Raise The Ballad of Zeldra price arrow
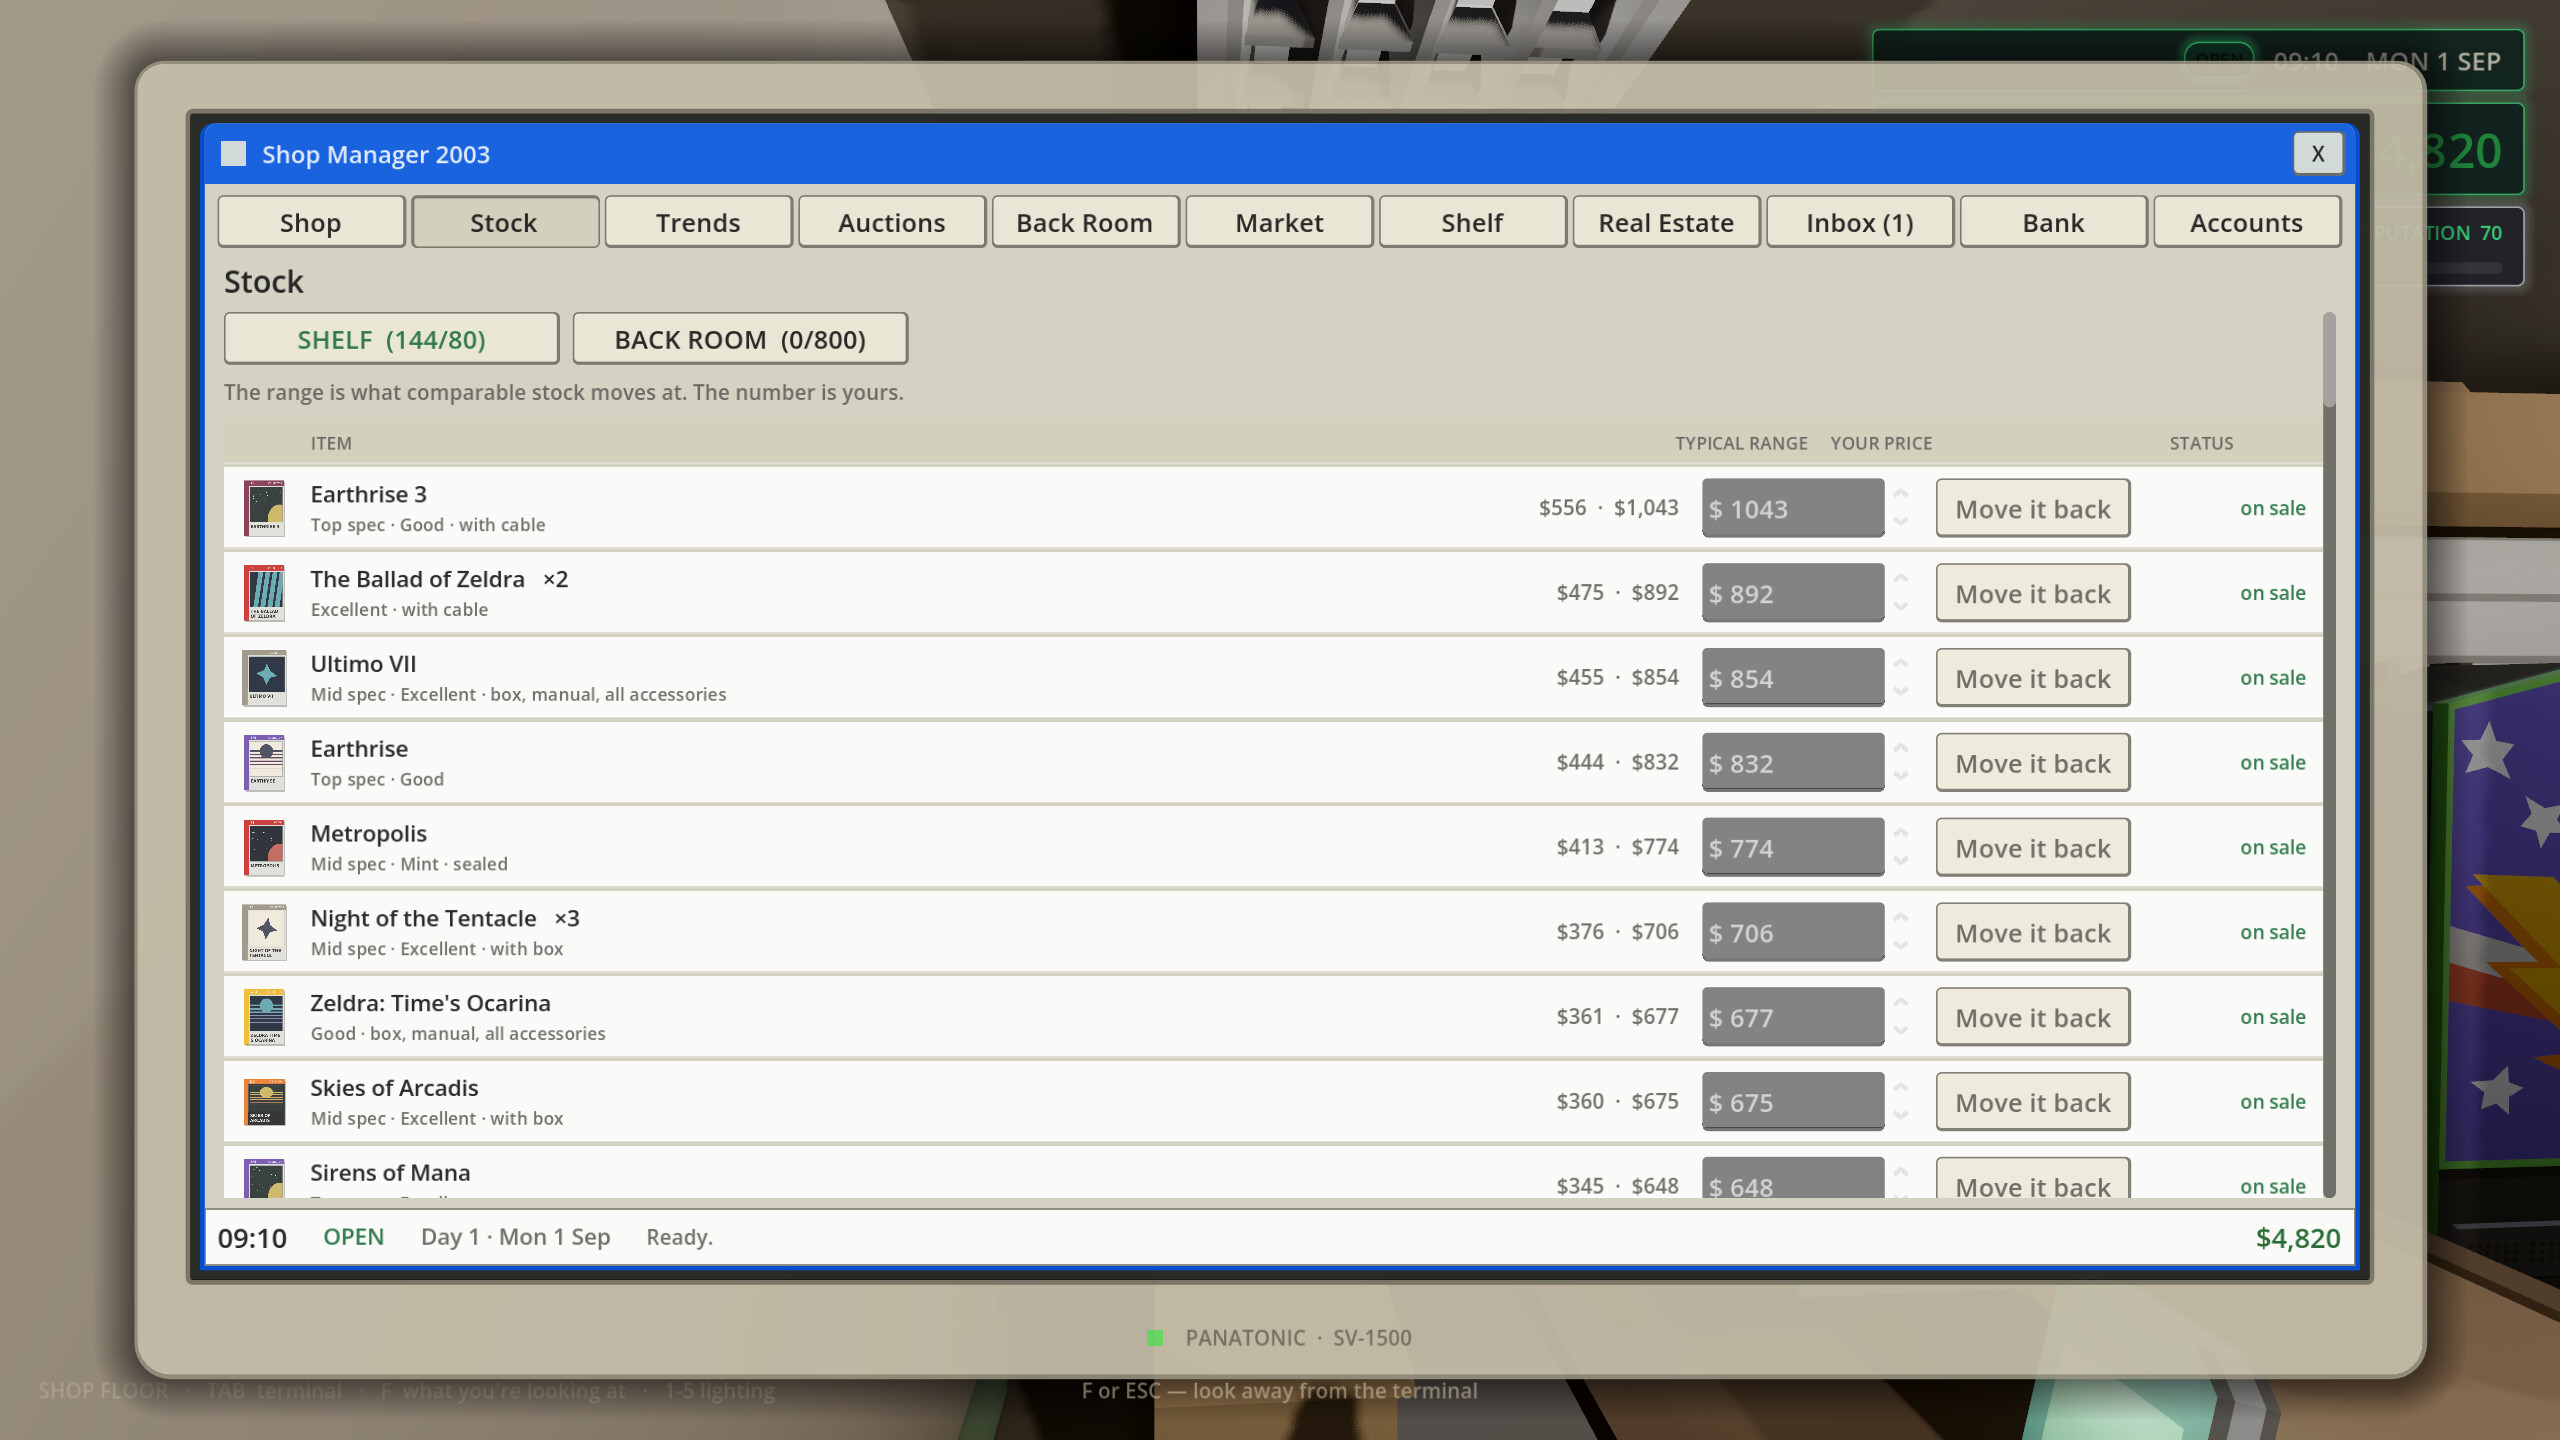The width and height of the screenshot is (2560, 1440). (1901, 579)
